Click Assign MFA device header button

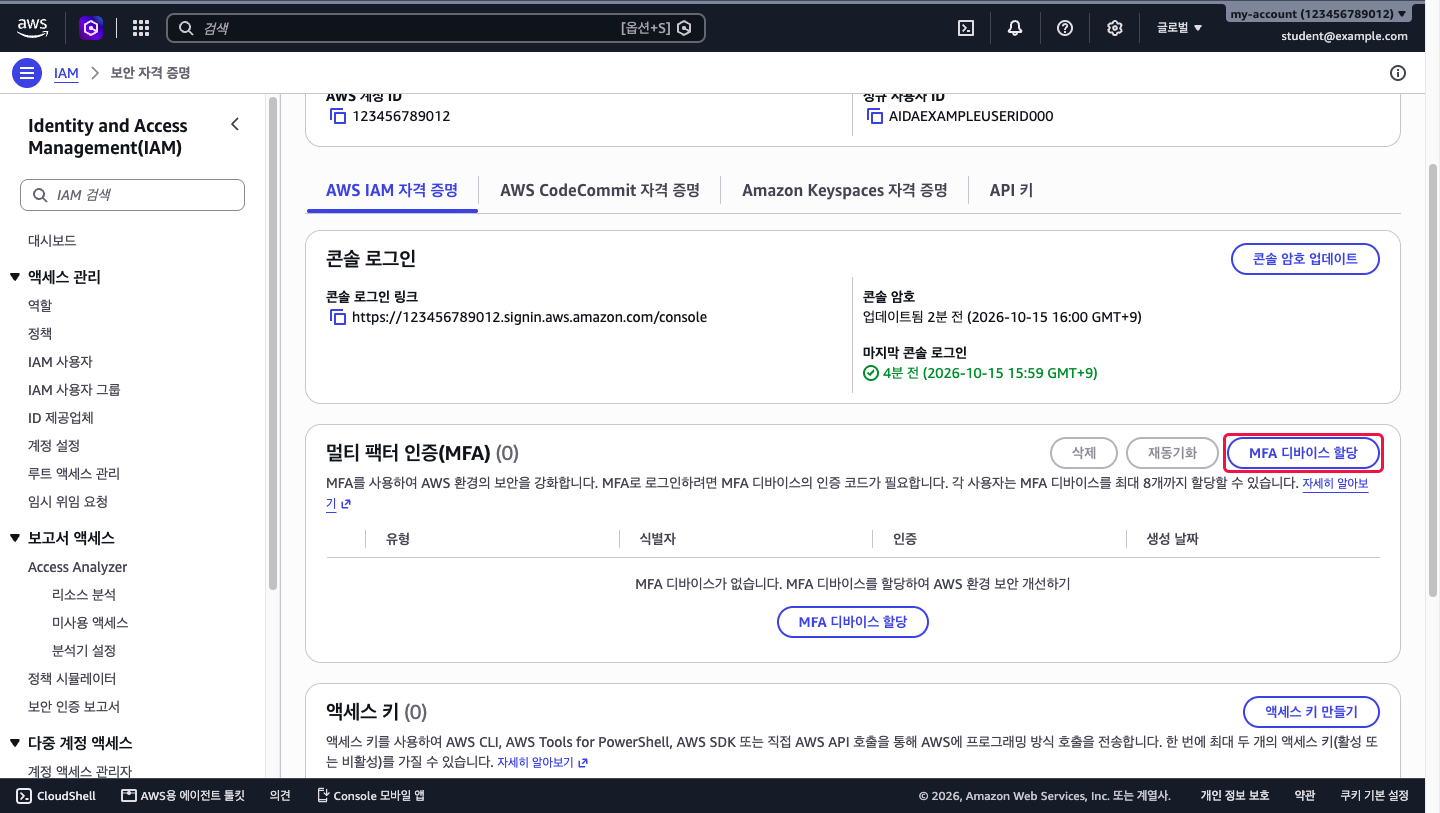(x=1303, y=453)
